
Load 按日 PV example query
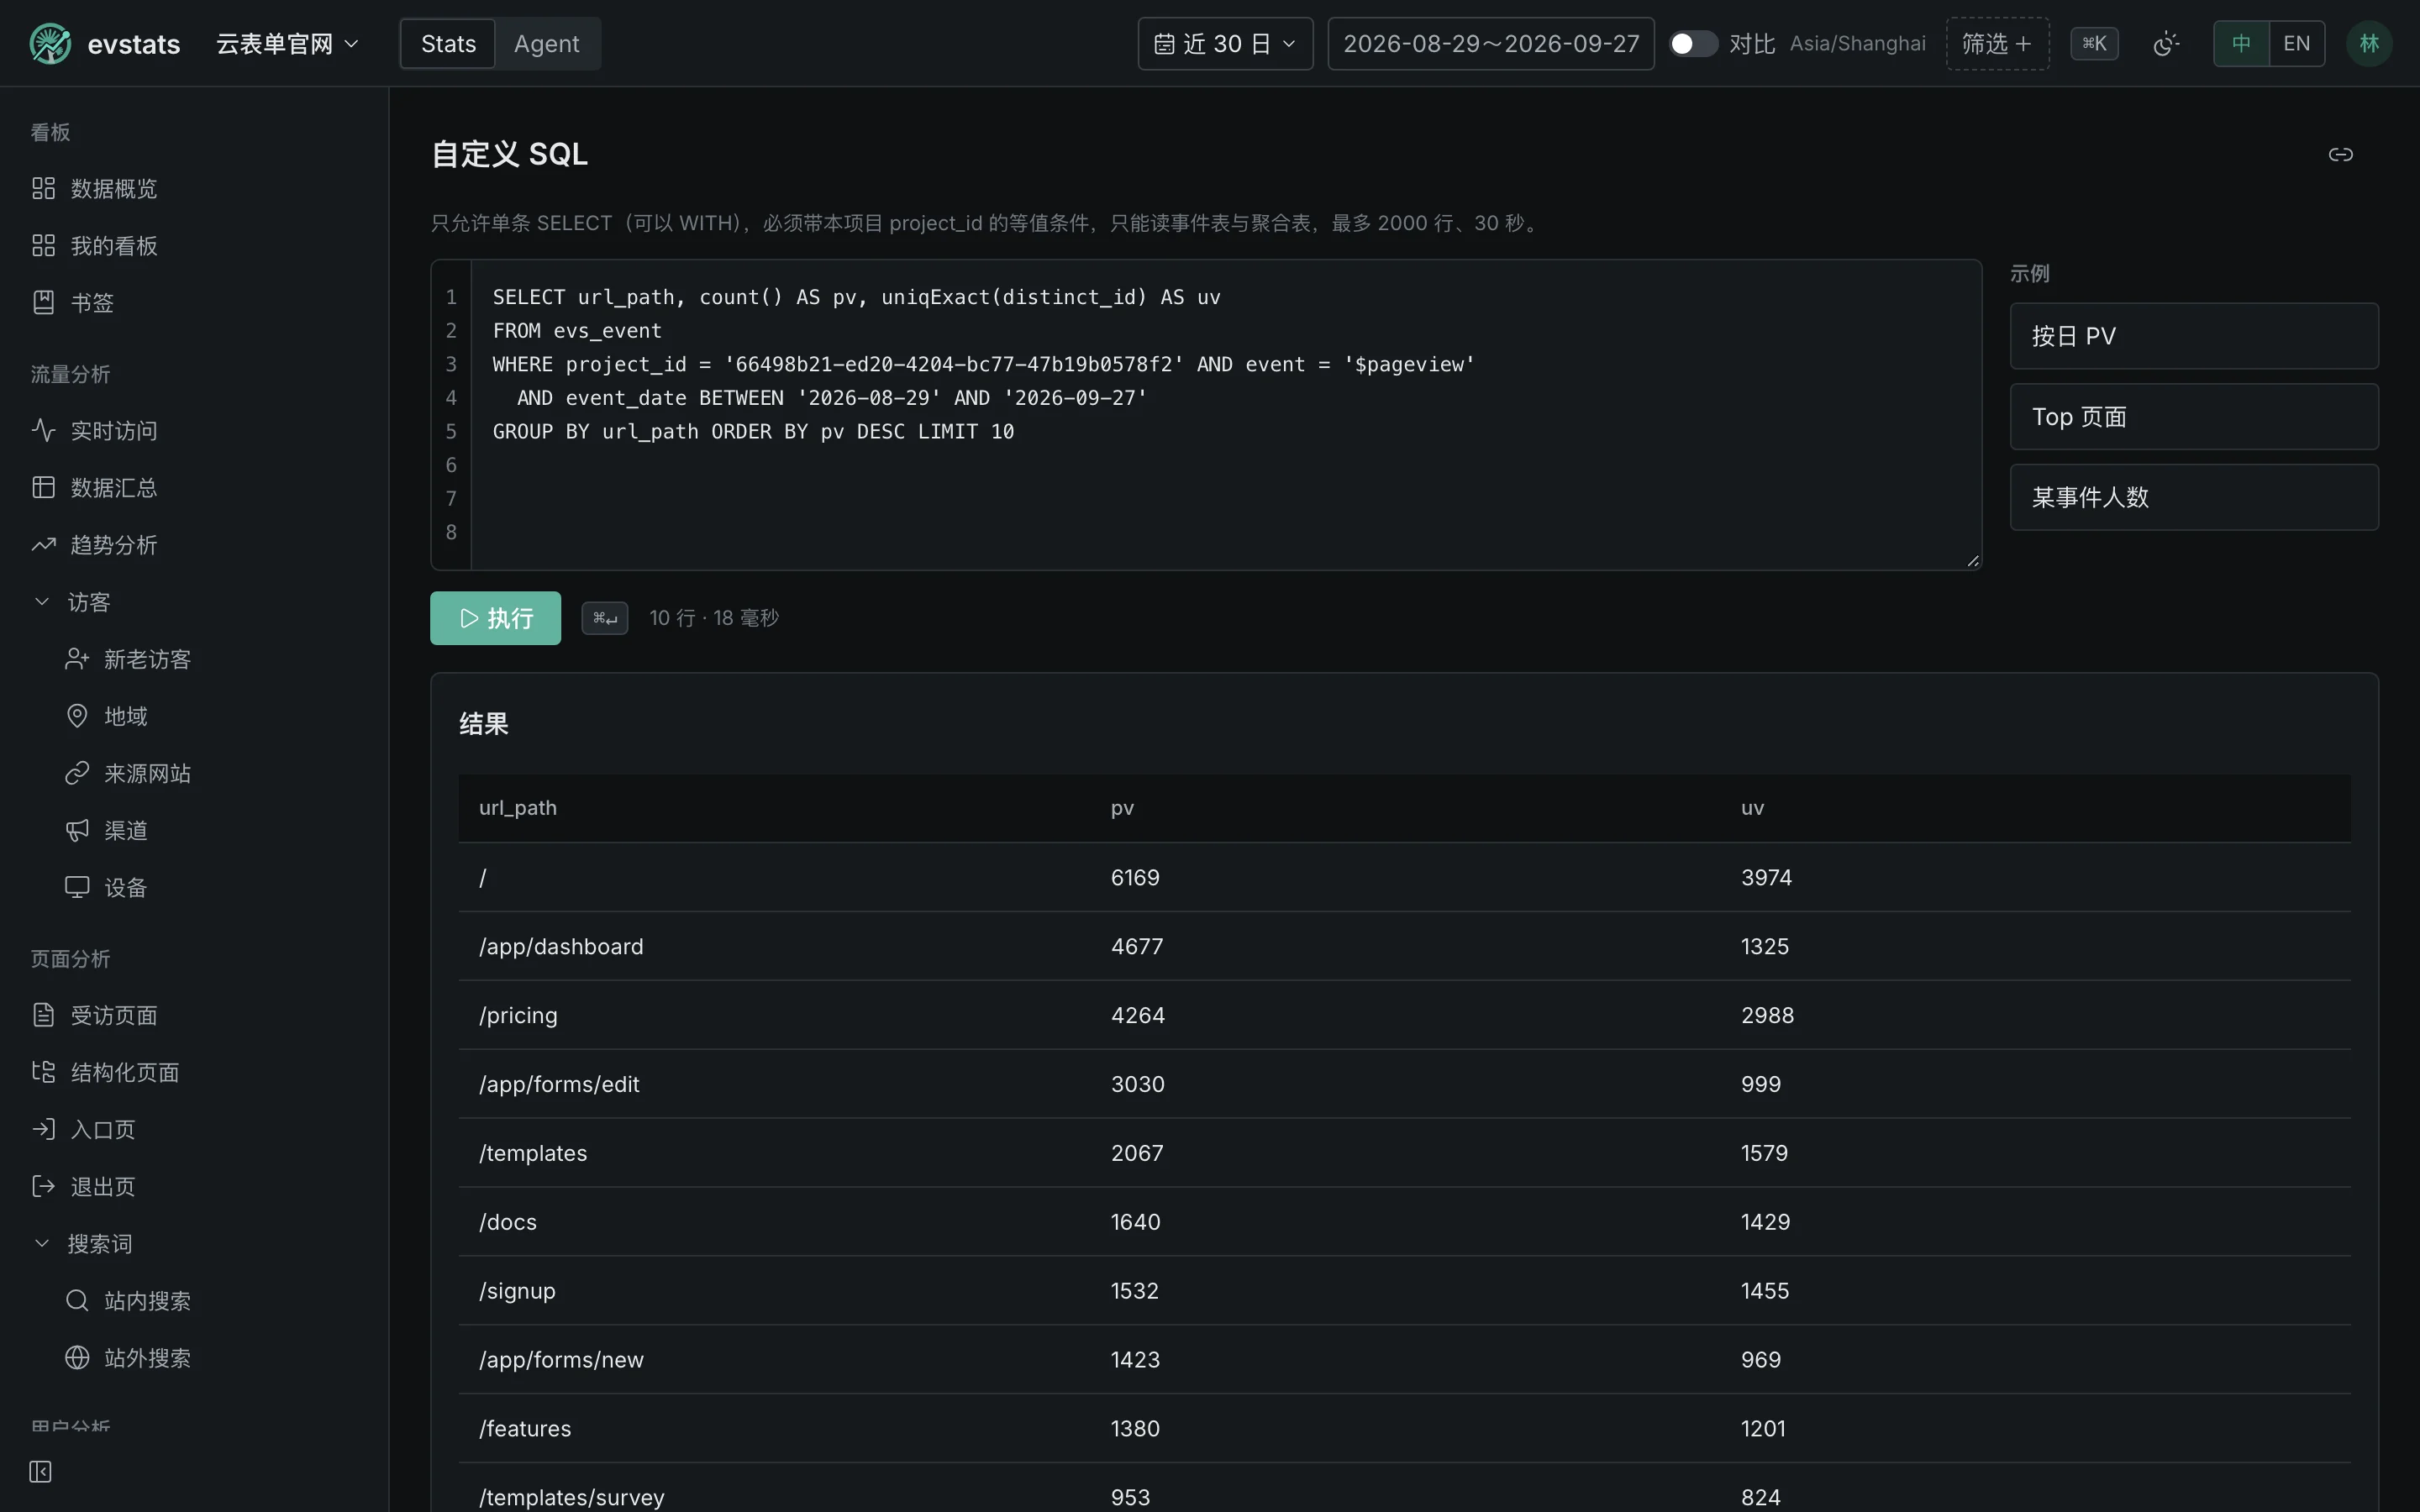coord(2194,336)
